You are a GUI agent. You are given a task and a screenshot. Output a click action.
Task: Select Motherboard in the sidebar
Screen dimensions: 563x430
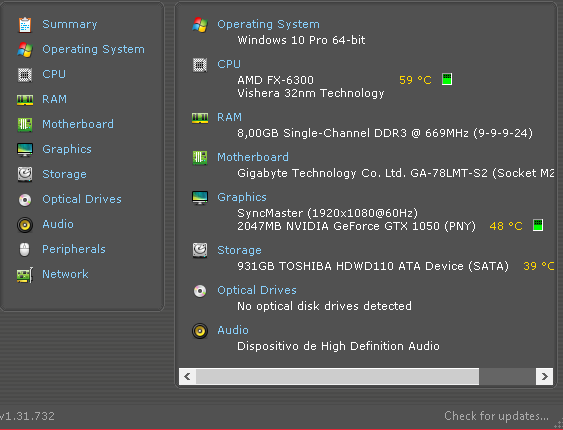[x=78, y=124]
